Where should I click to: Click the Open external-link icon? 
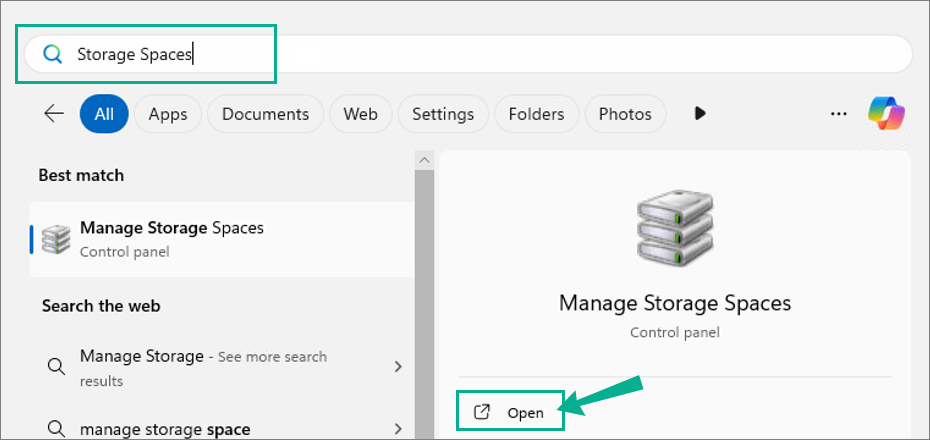click(x=482, y=412)
